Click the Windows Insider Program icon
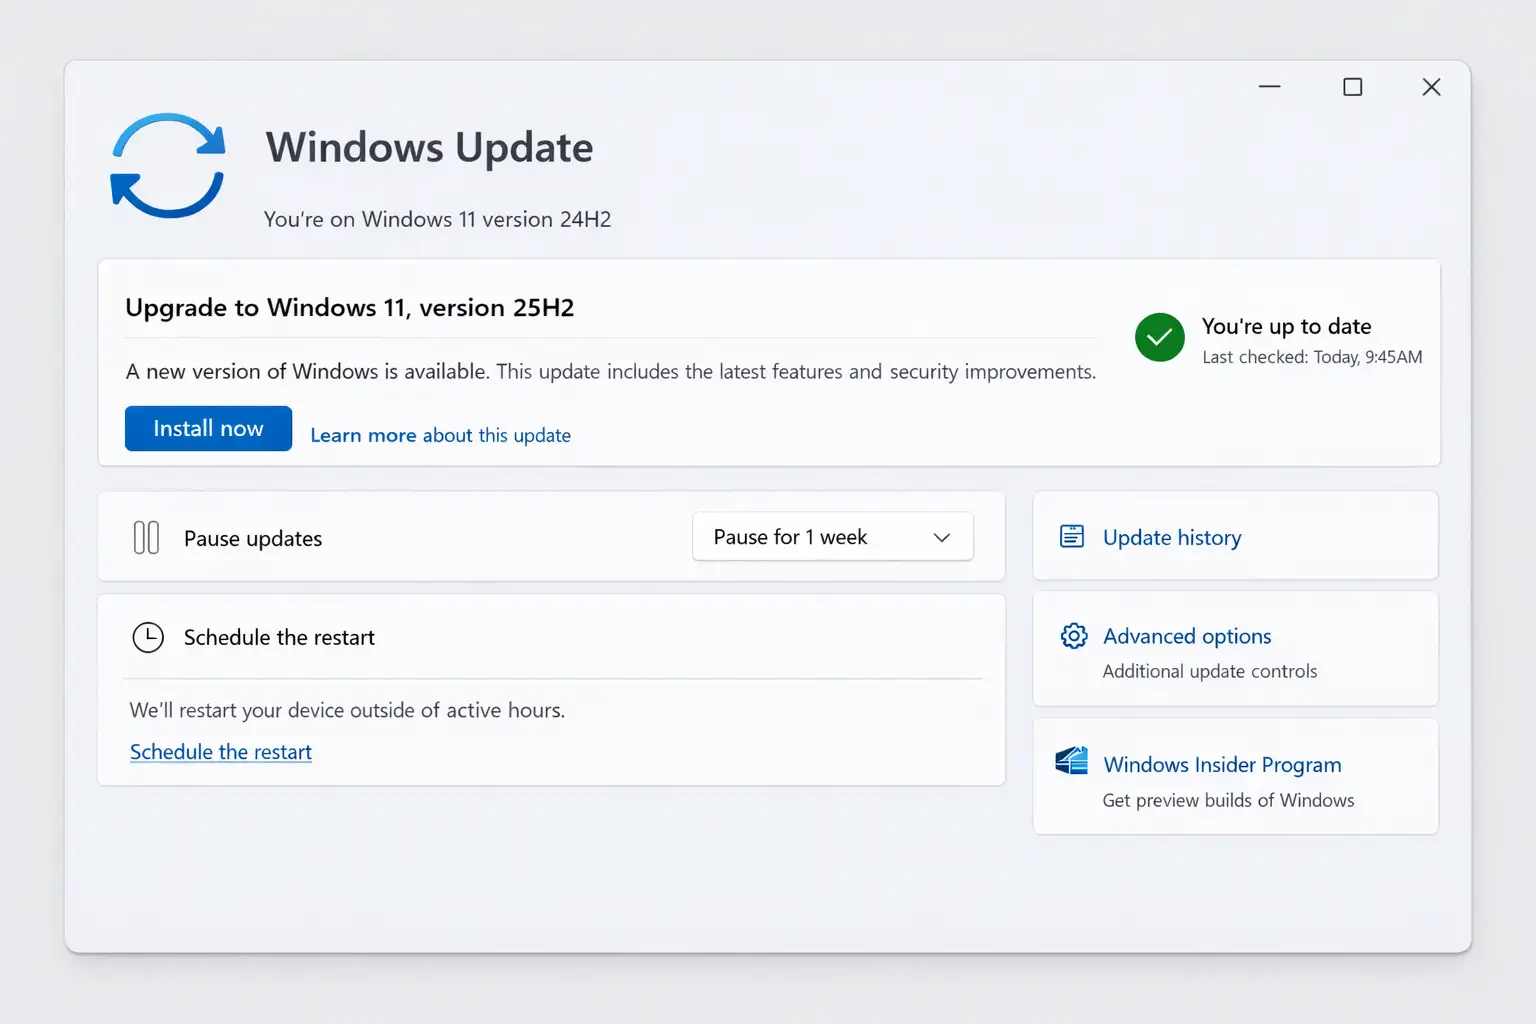 1072,762
